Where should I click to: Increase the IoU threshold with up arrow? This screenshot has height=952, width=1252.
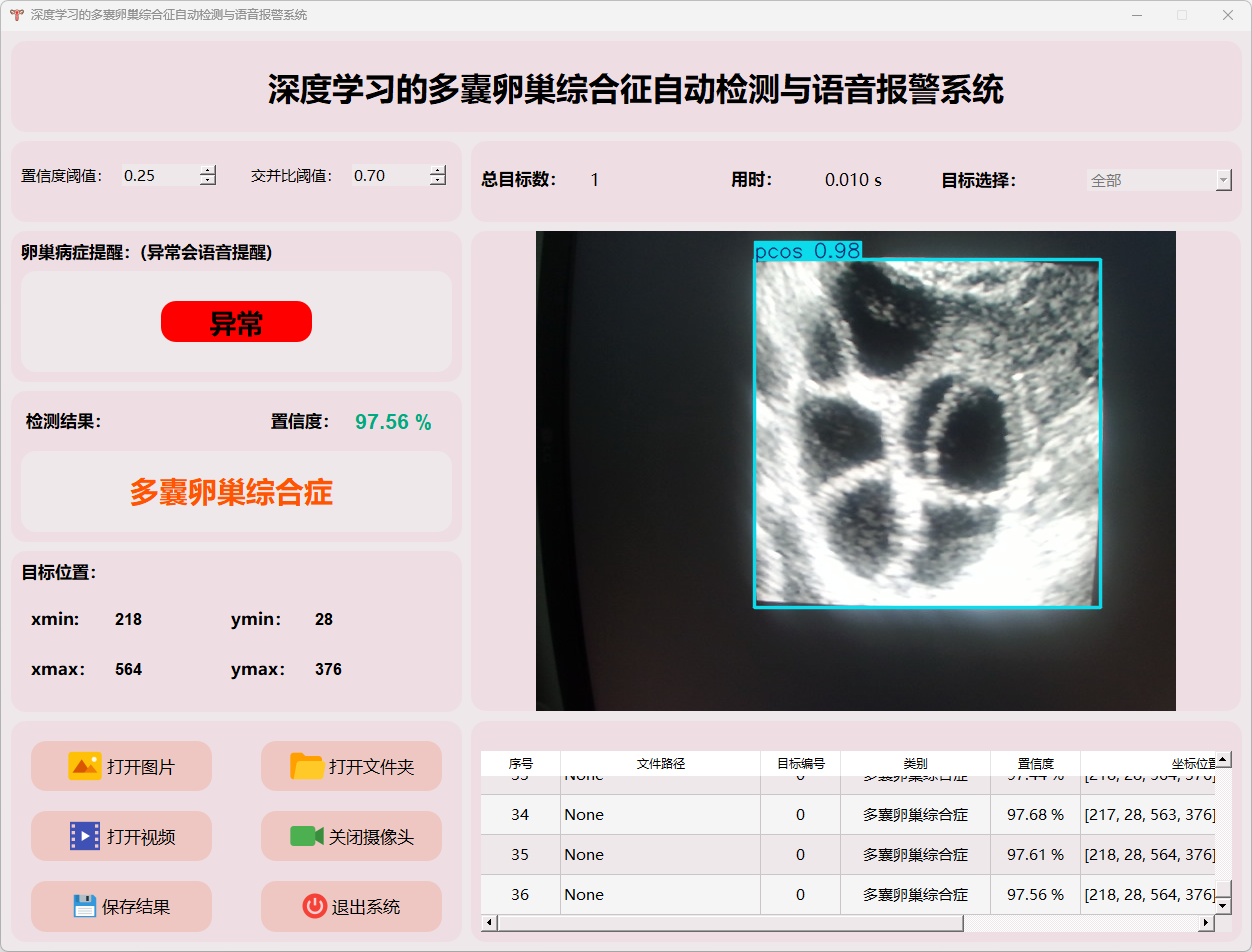click(x=438, y=170)
